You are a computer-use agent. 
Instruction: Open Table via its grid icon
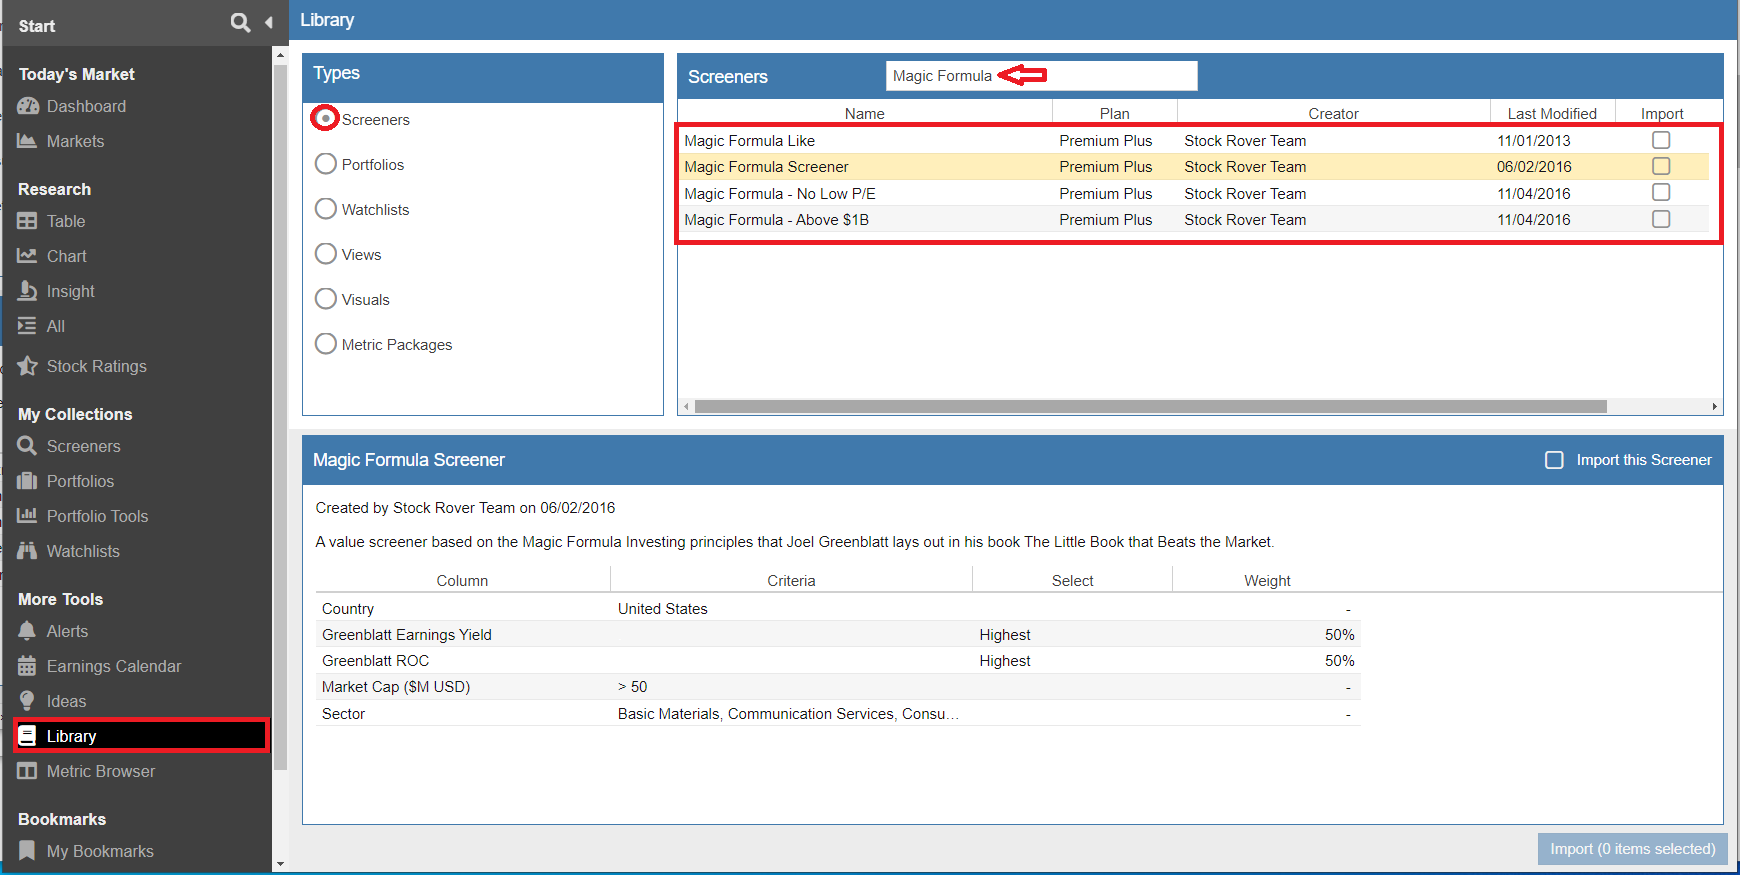point(28,221)
